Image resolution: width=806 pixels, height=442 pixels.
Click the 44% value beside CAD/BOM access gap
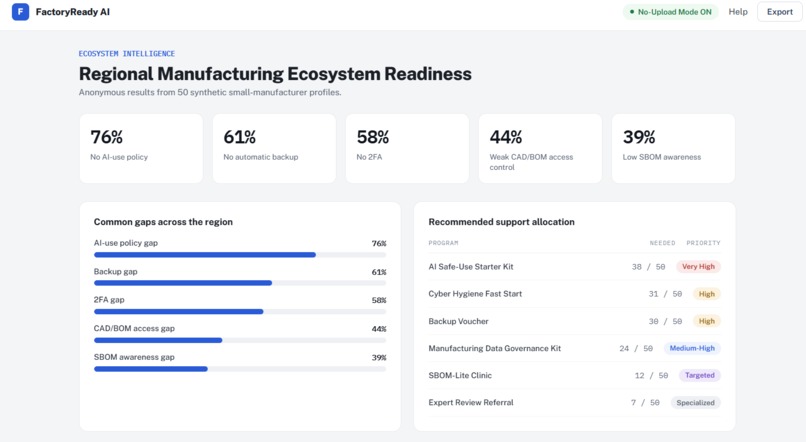click(x=379, y=329)
